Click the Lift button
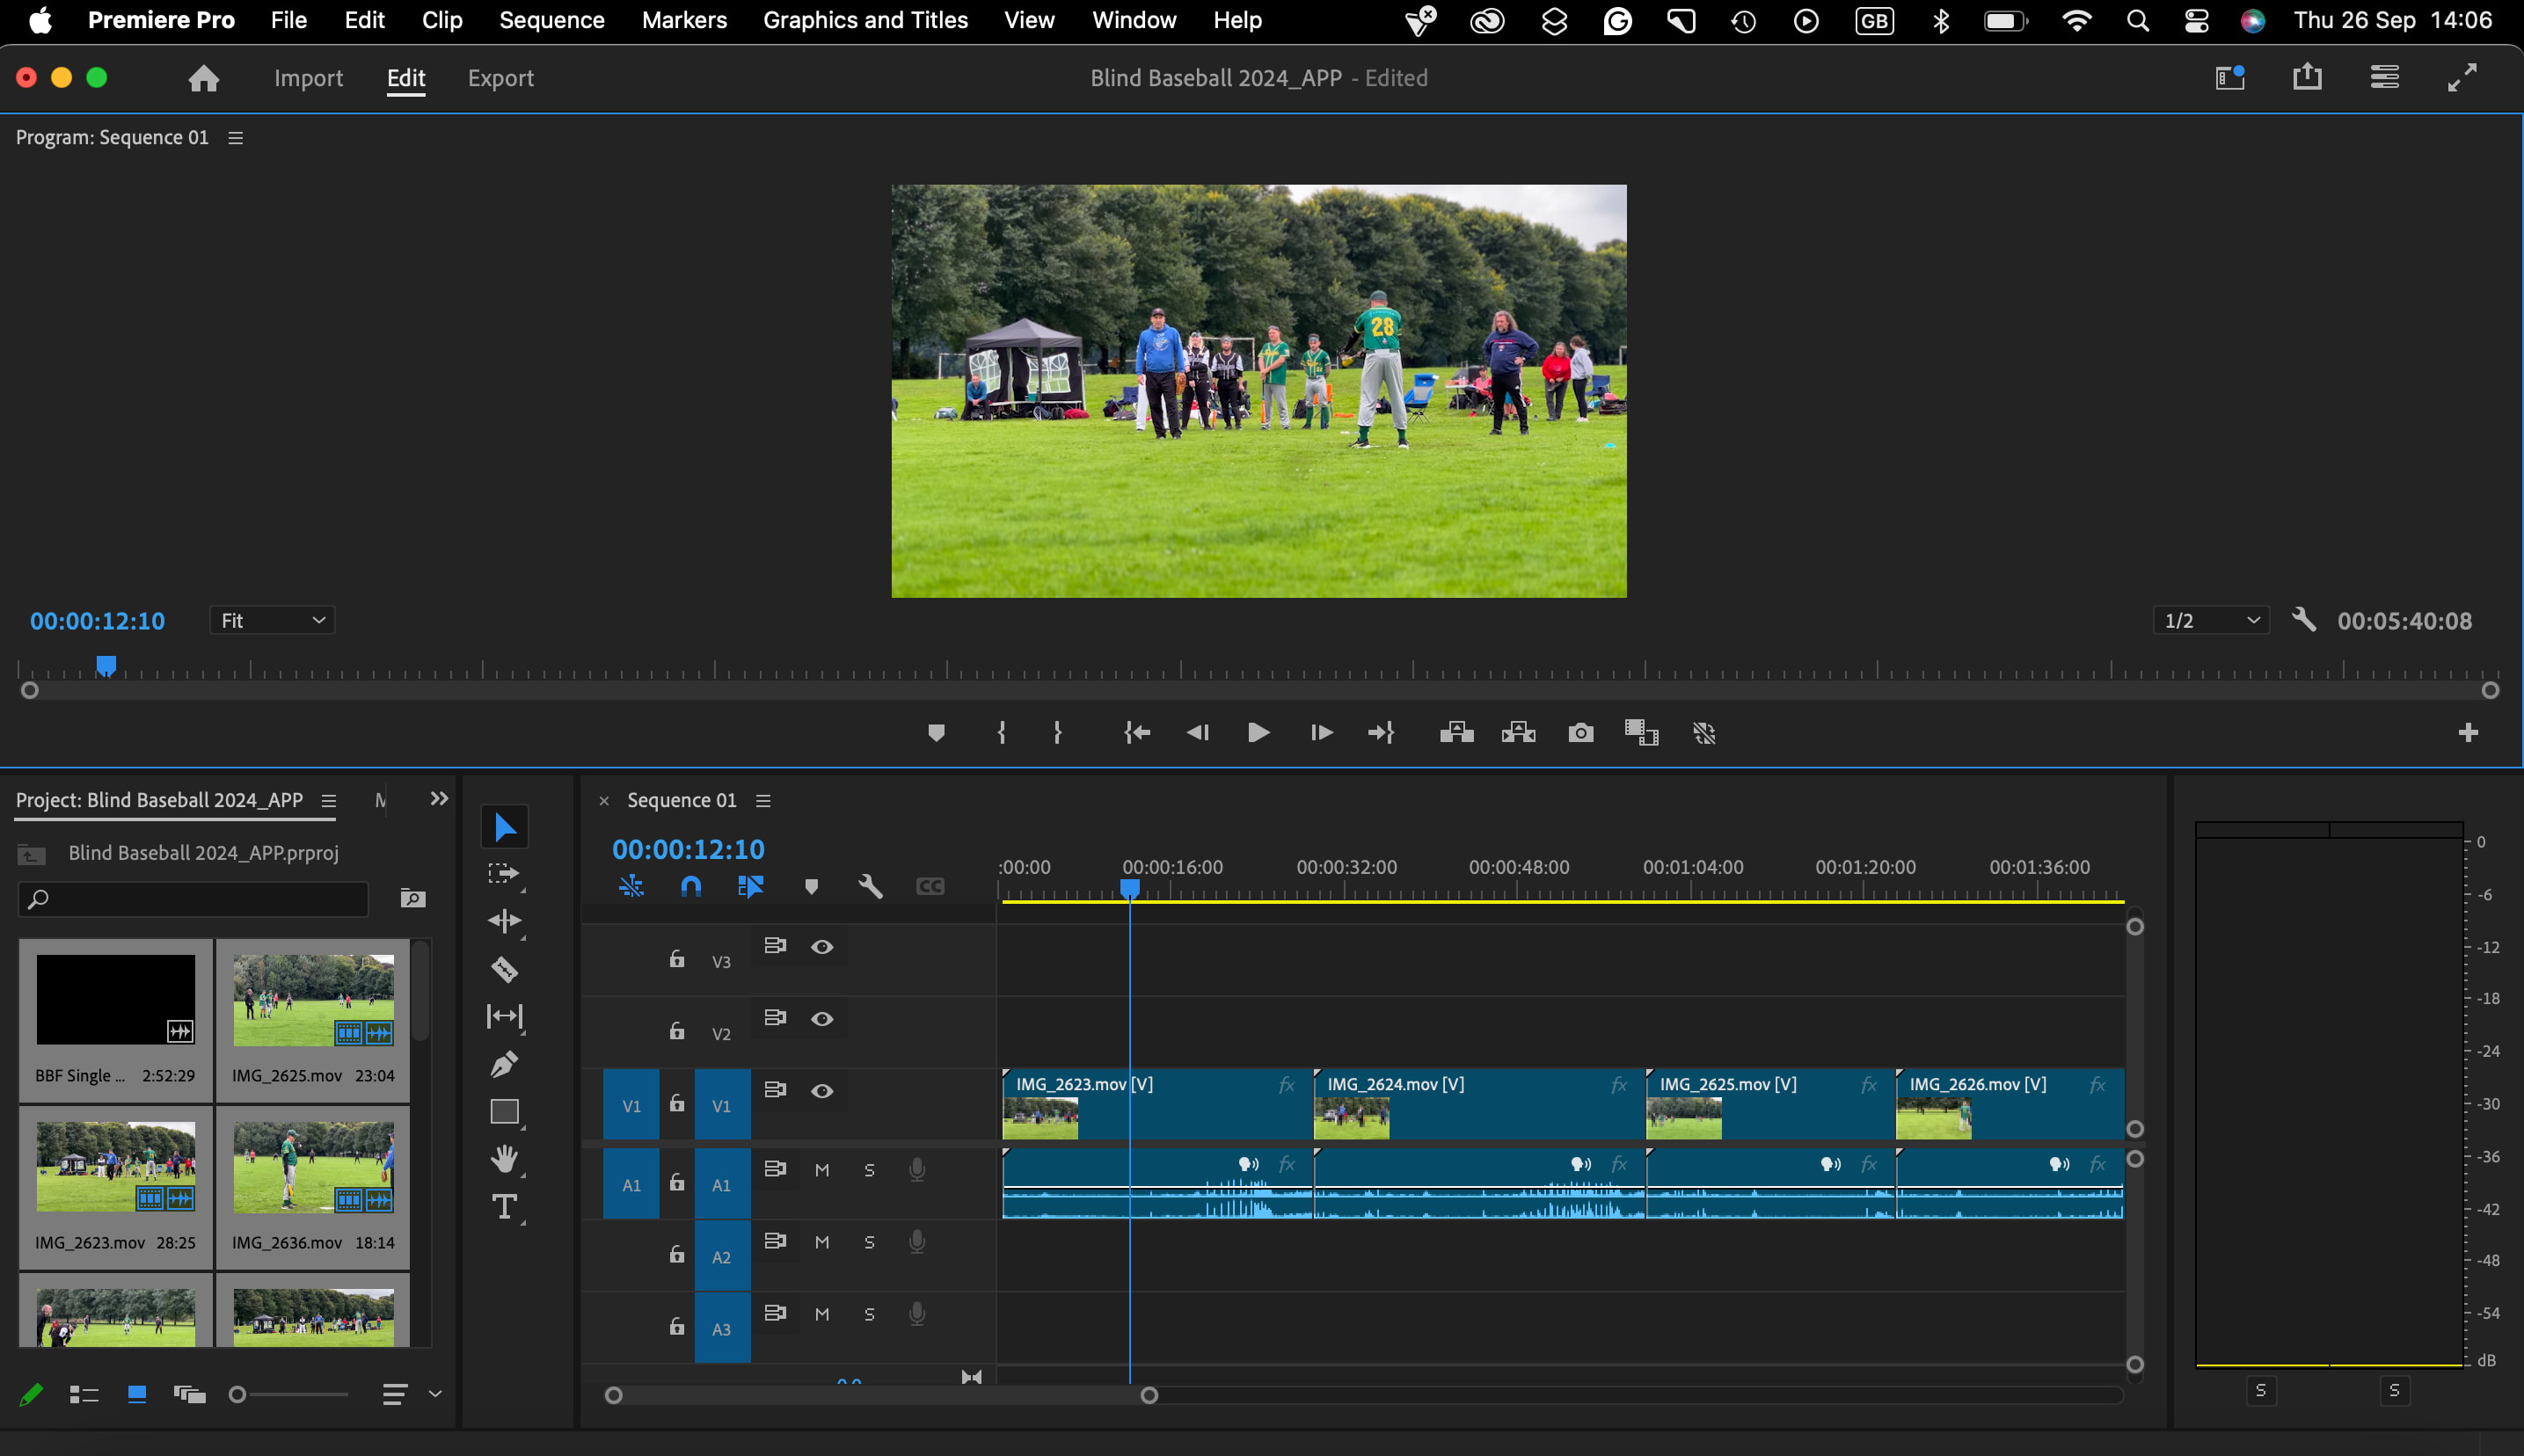 (1457, 733)
